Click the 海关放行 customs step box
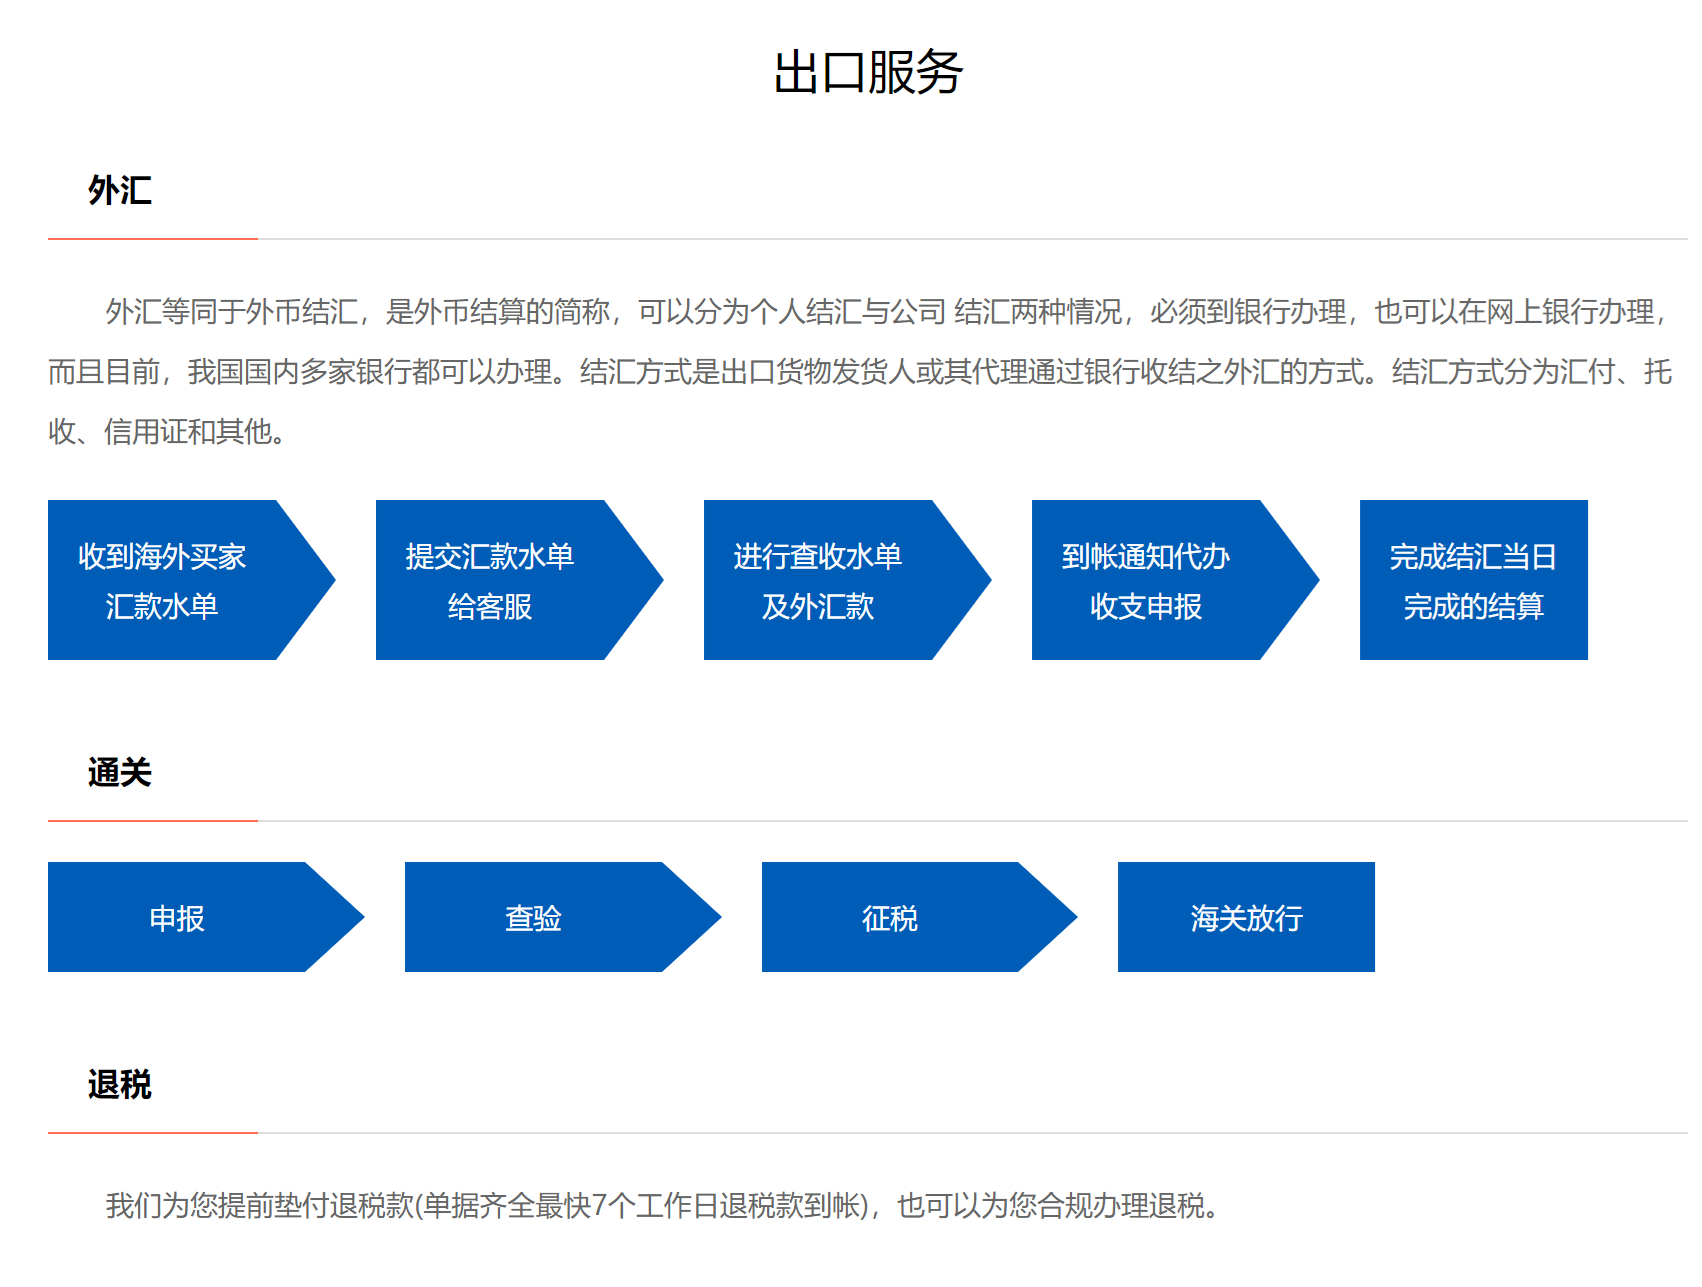The height and width of the screenshot is (1287, 1702). click(1246, 917)
